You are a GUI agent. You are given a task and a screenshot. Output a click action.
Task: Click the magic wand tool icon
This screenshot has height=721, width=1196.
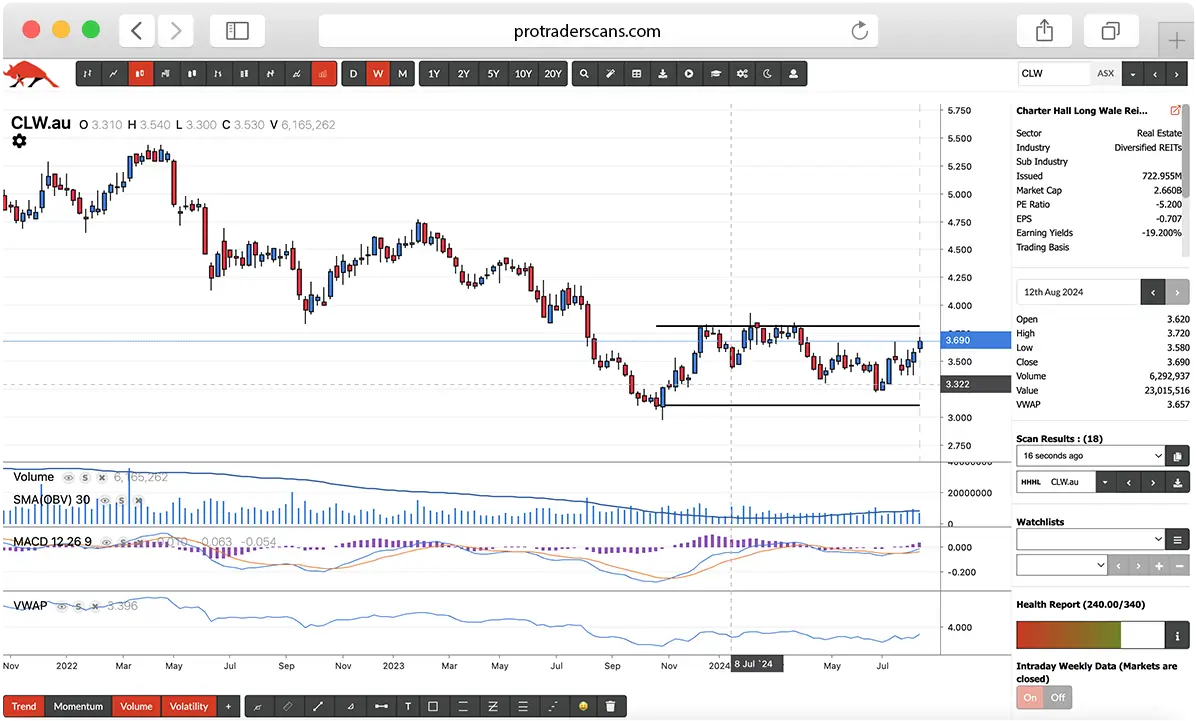[x=610, y=74]
